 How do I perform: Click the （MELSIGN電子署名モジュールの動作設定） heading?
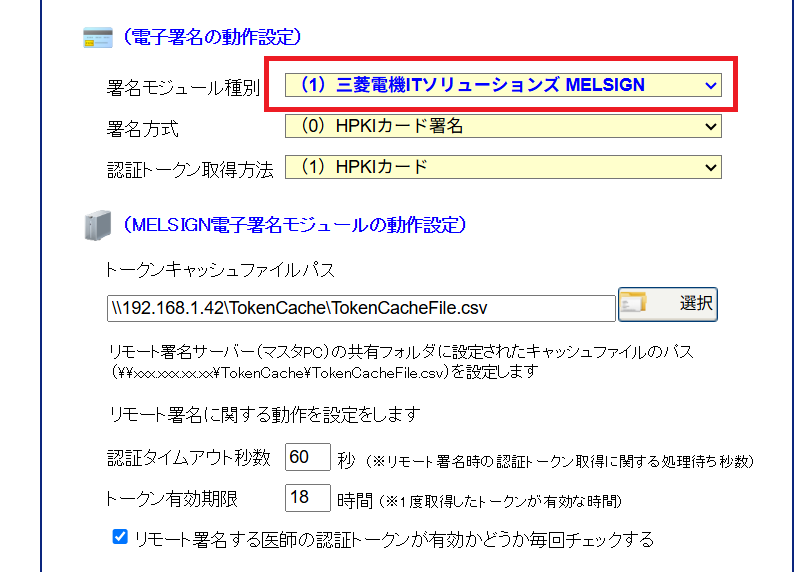pos(294,225)
